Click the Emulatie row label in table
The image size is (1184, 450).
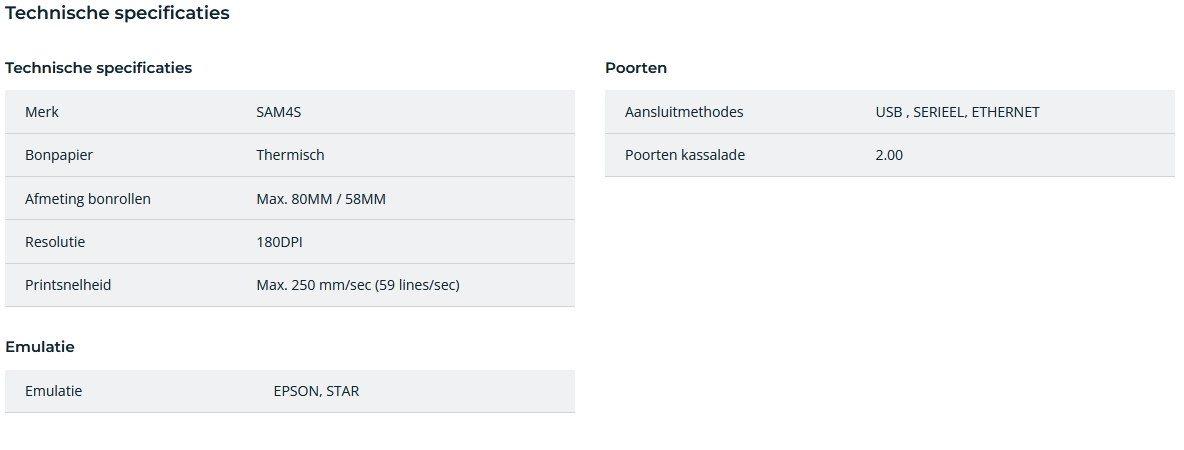(x=54, y=391)
